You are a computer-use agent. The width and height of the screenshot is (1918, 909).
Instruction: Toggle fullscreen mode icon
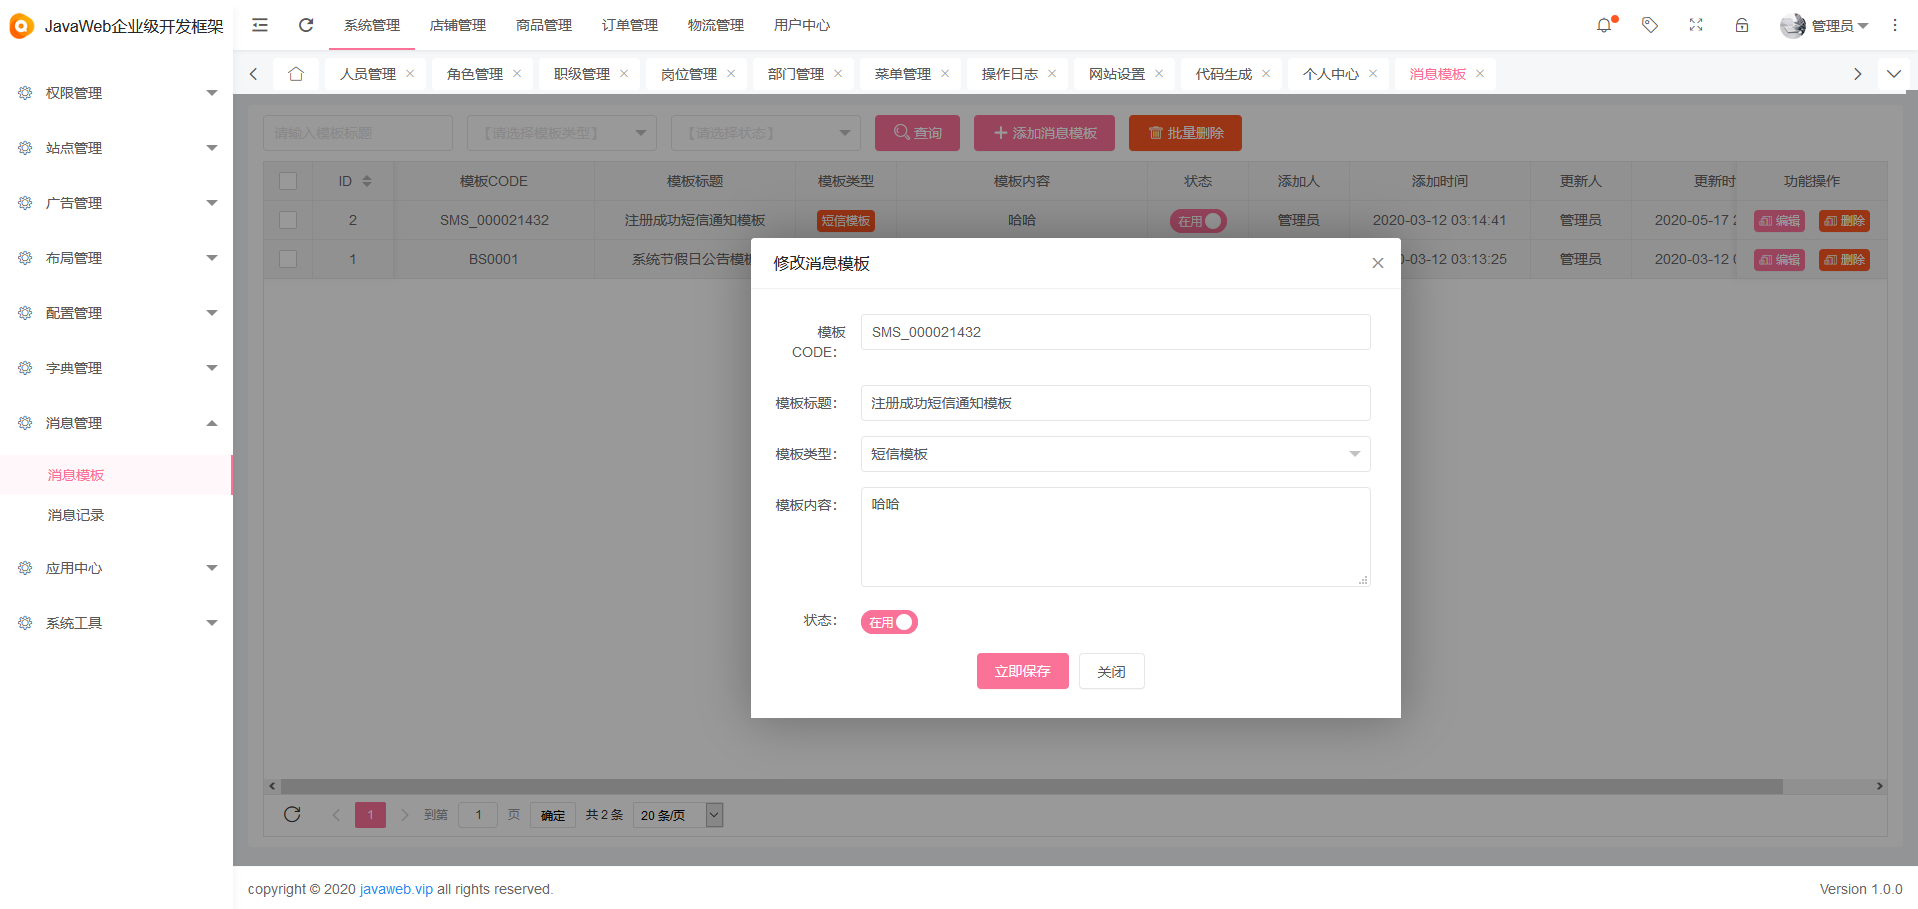[1695, 25]
